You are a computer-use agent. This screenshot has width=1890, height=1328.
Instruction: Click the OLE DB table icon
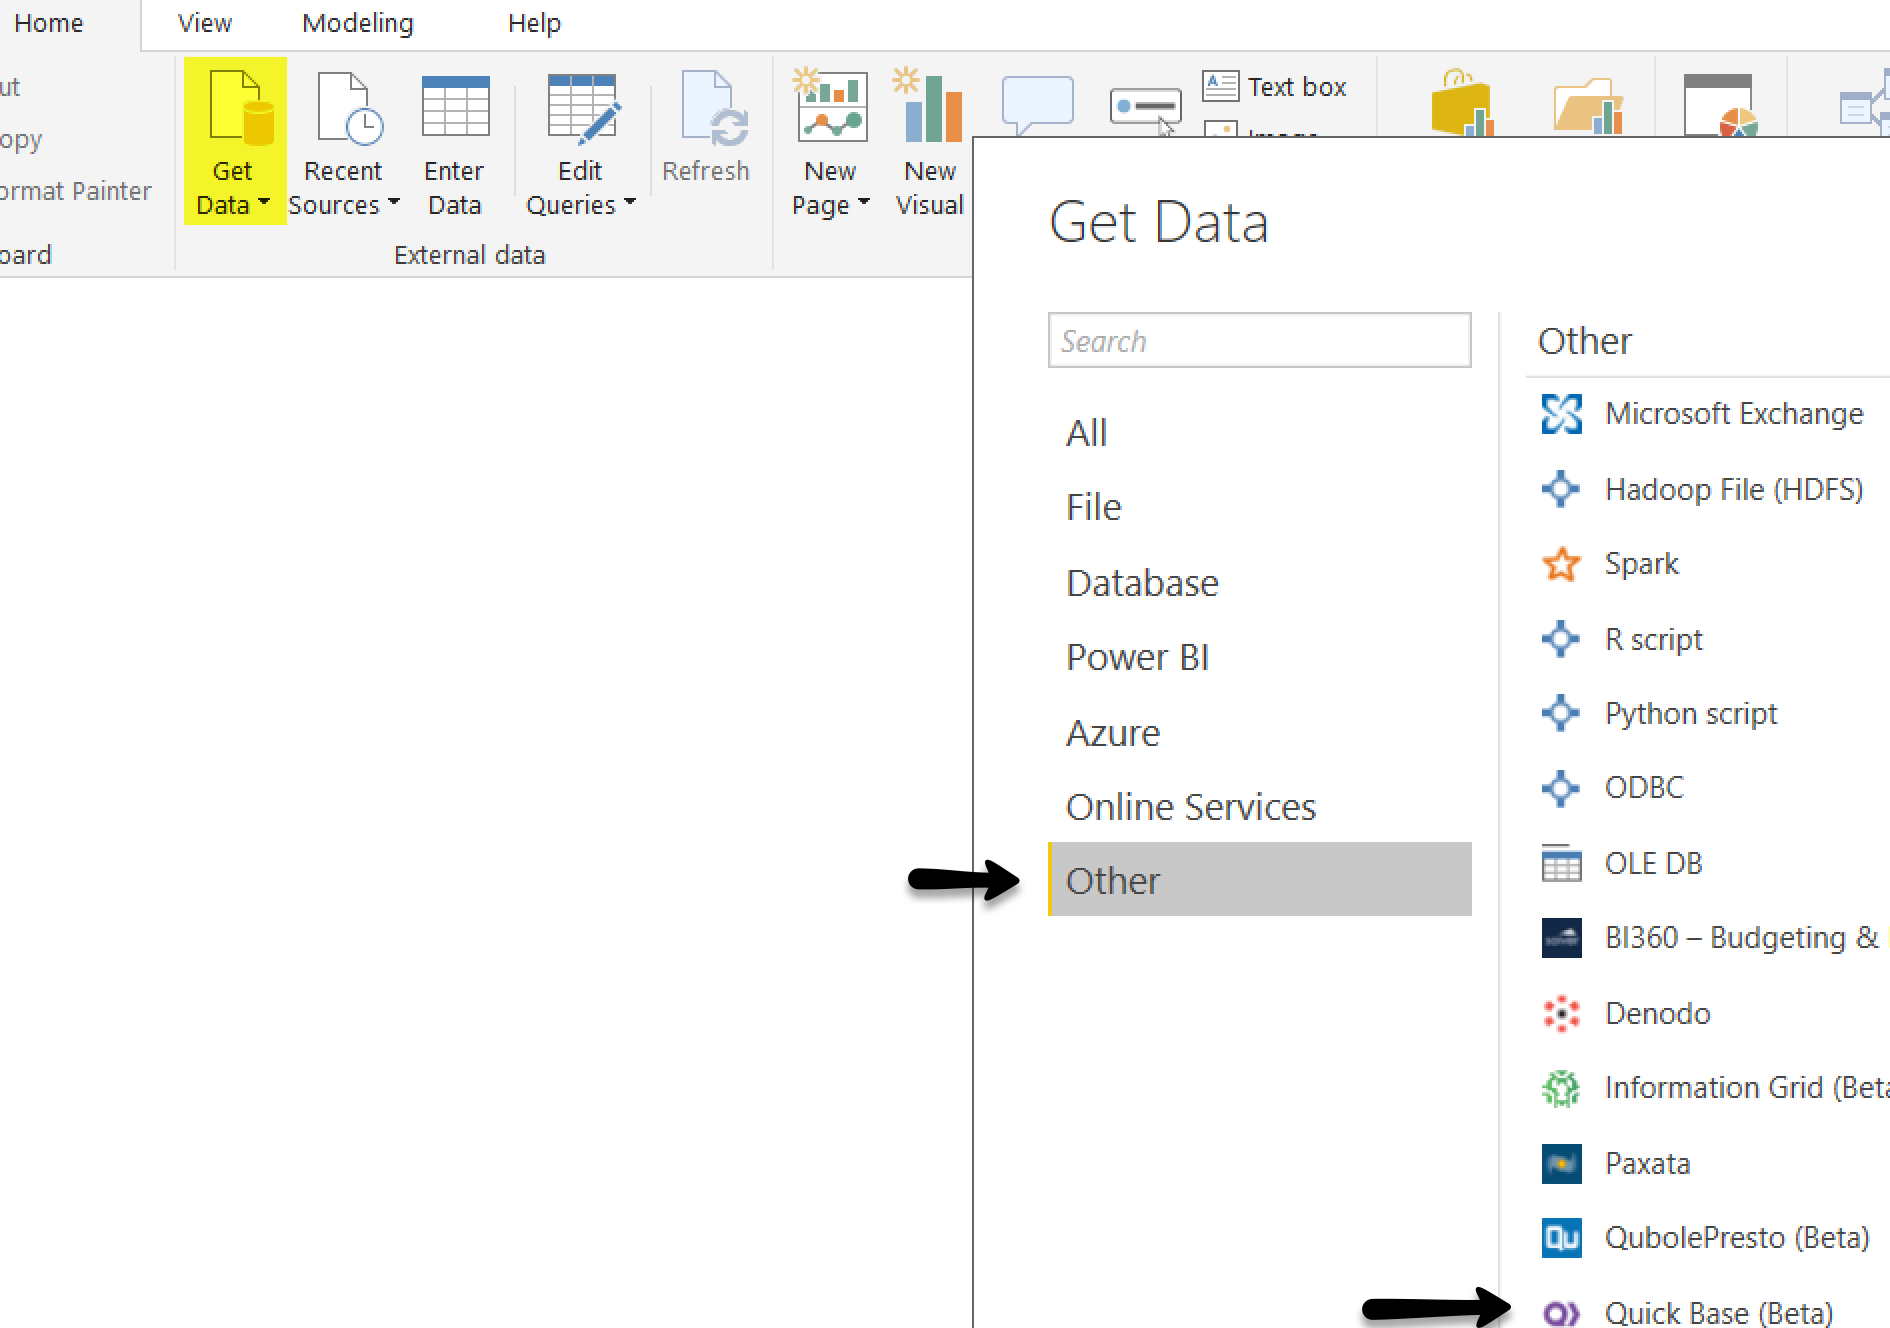tap(1561, 863)
